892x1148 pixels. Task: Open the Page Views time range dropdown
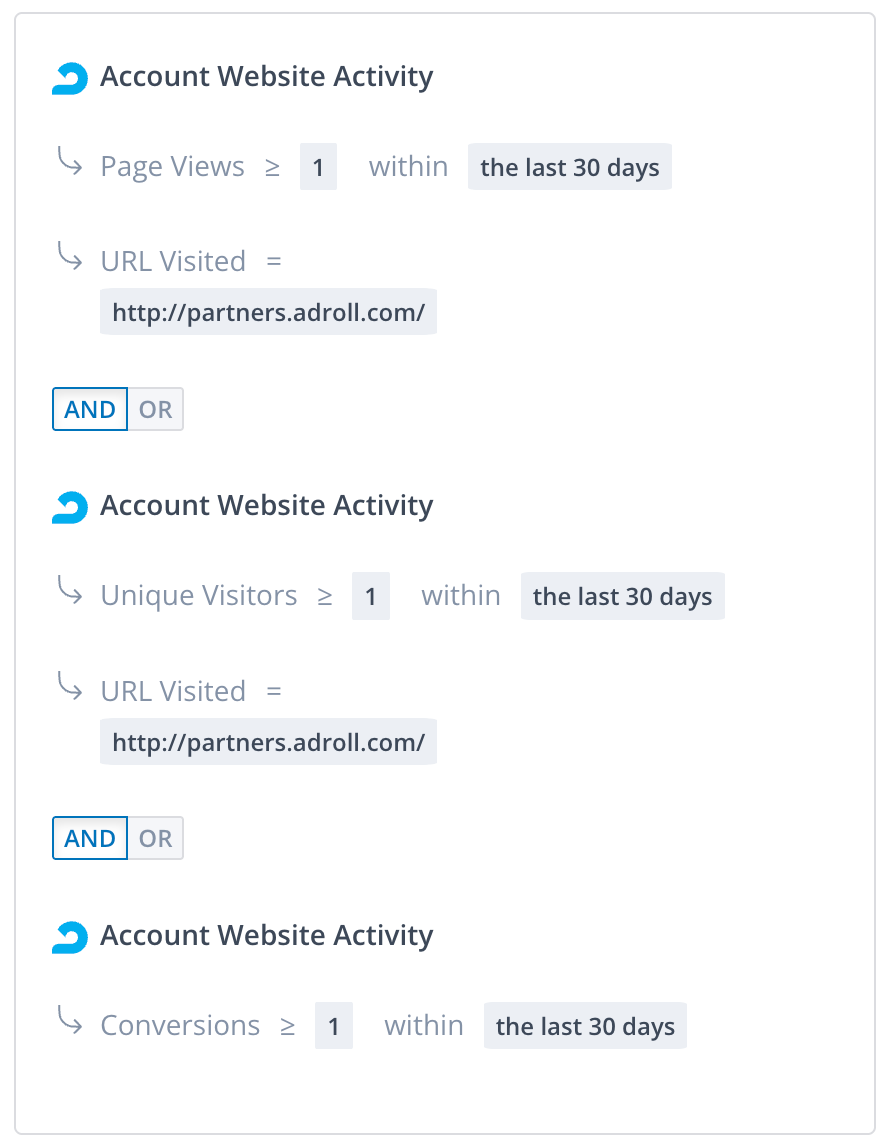pyautogui.click(x=569, y=167)
